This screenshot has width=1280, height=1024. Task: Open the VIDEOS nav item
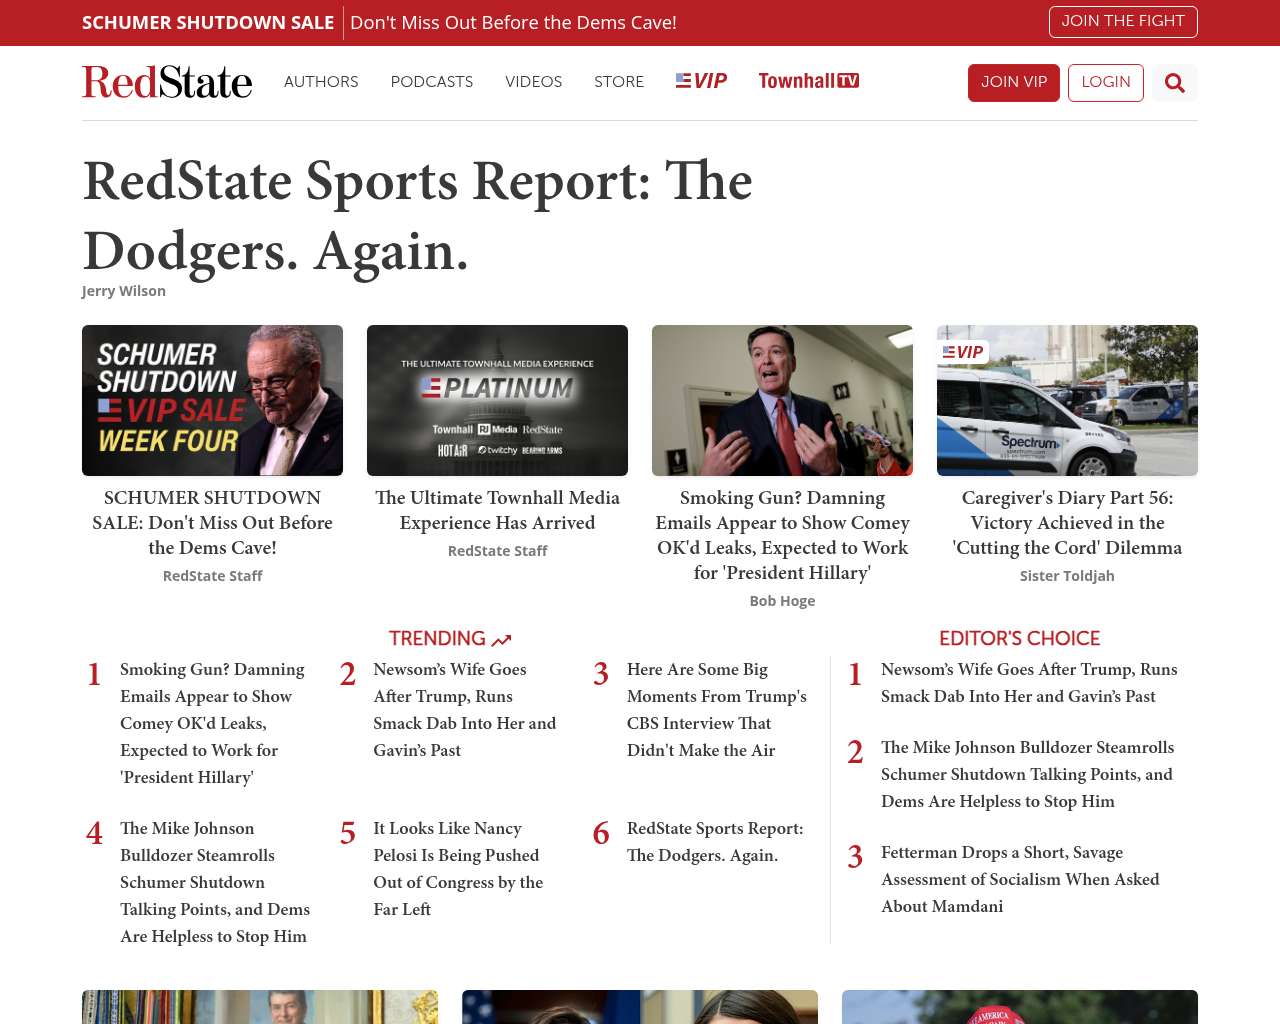coord(533,82)
